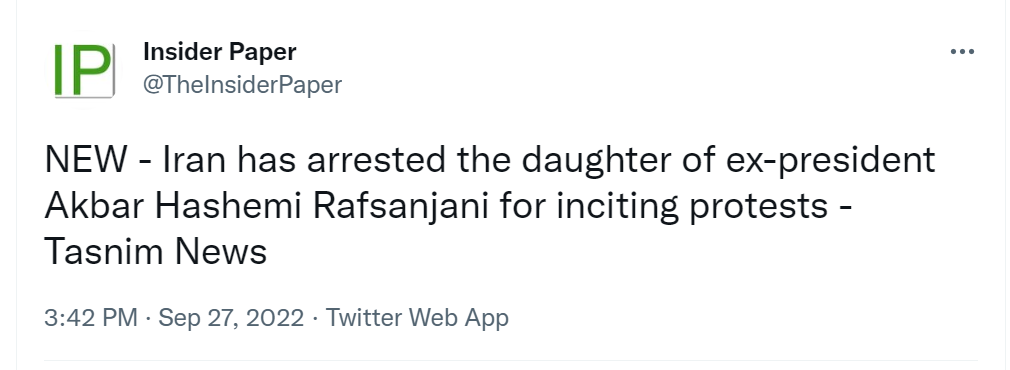1010x370 pixels.
Task: Open the Insider Paper display name
Action: [220, 52]
